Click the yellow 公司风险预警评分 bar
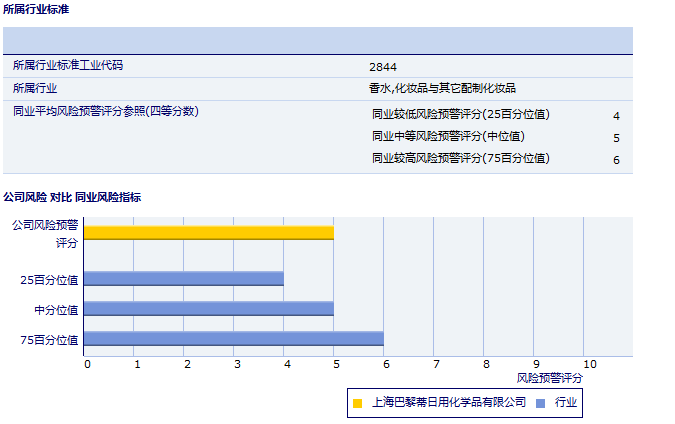 (x=208, y=232)
